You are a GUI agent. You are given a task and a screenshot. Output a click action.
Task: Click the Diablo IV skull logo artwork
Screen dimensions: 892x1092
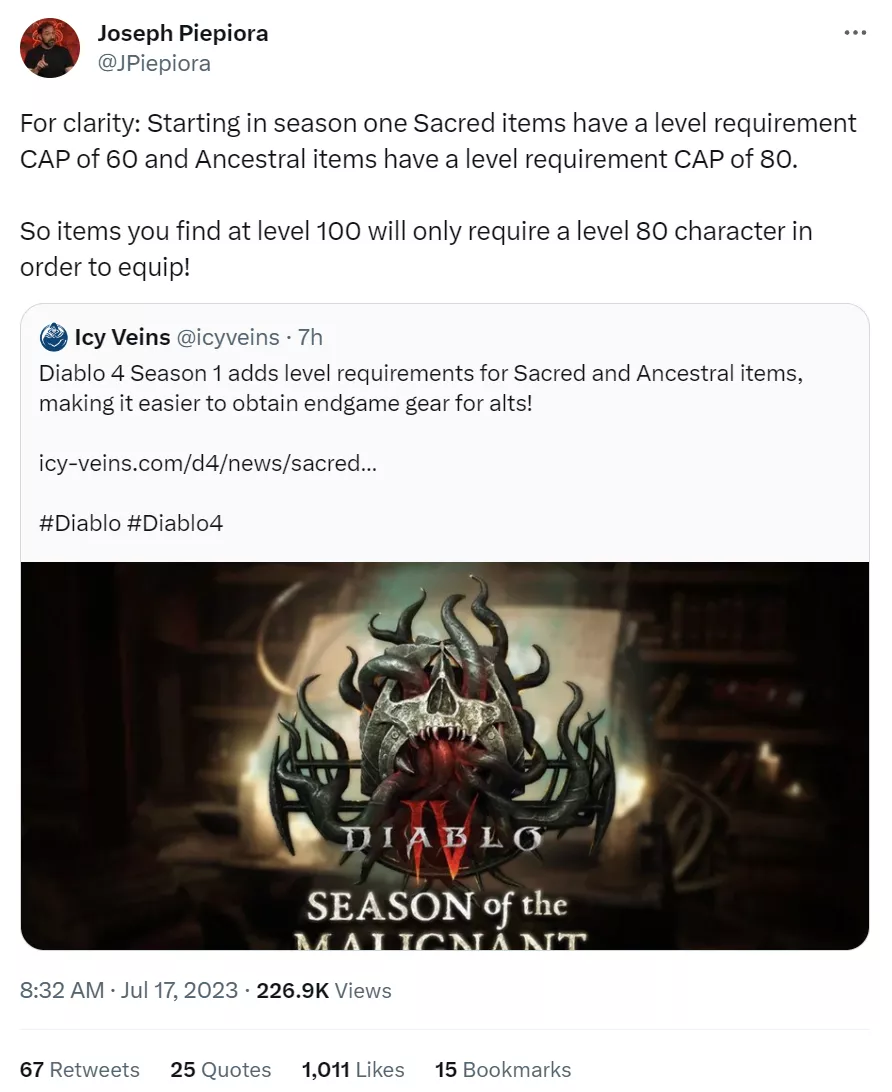coord(446,724)
